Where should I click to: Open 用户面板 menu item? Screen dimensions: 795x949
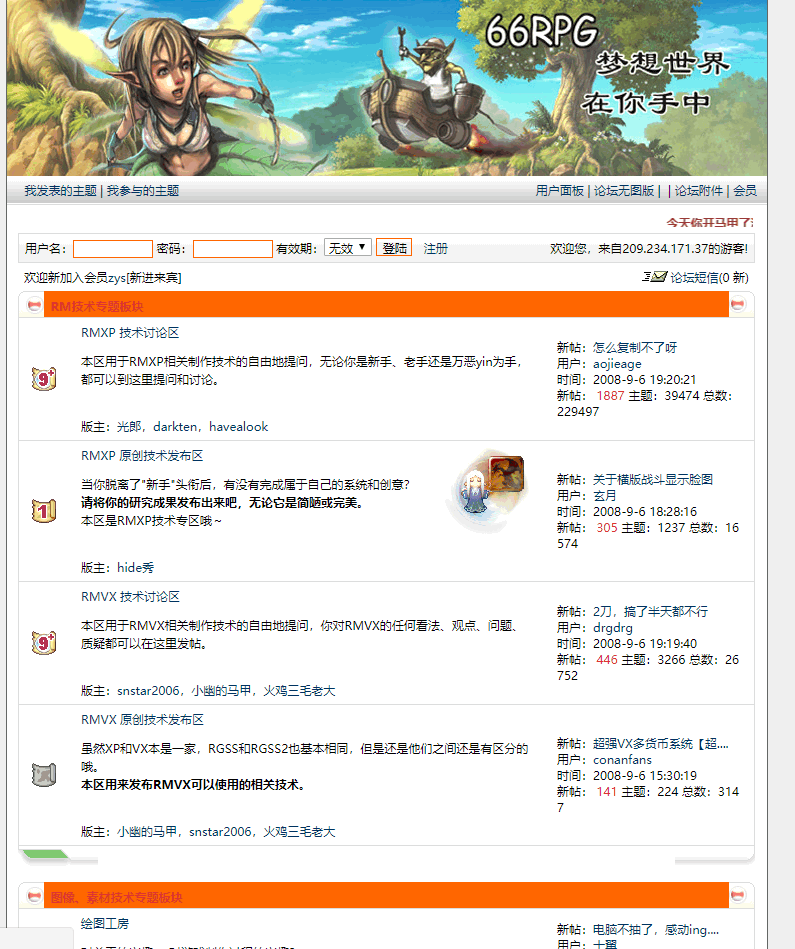560,191
